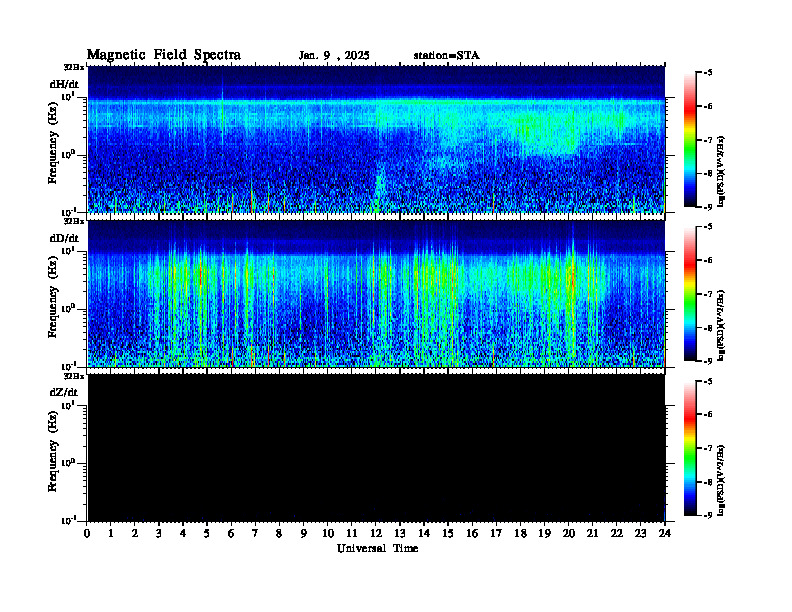
Task: Click hour '18' on the time axis
Action: pos(520,533)
